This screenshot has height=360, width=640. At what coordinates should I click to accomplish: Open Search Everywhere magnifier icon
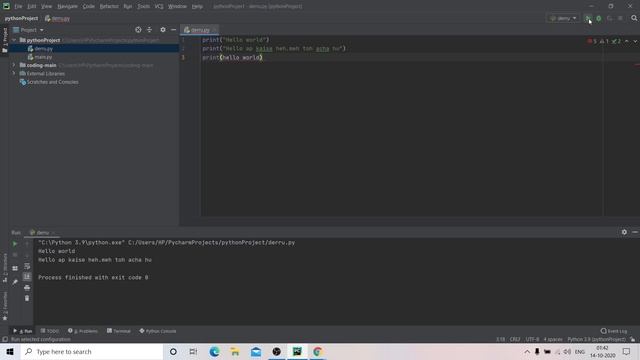(x=634, y=18)
